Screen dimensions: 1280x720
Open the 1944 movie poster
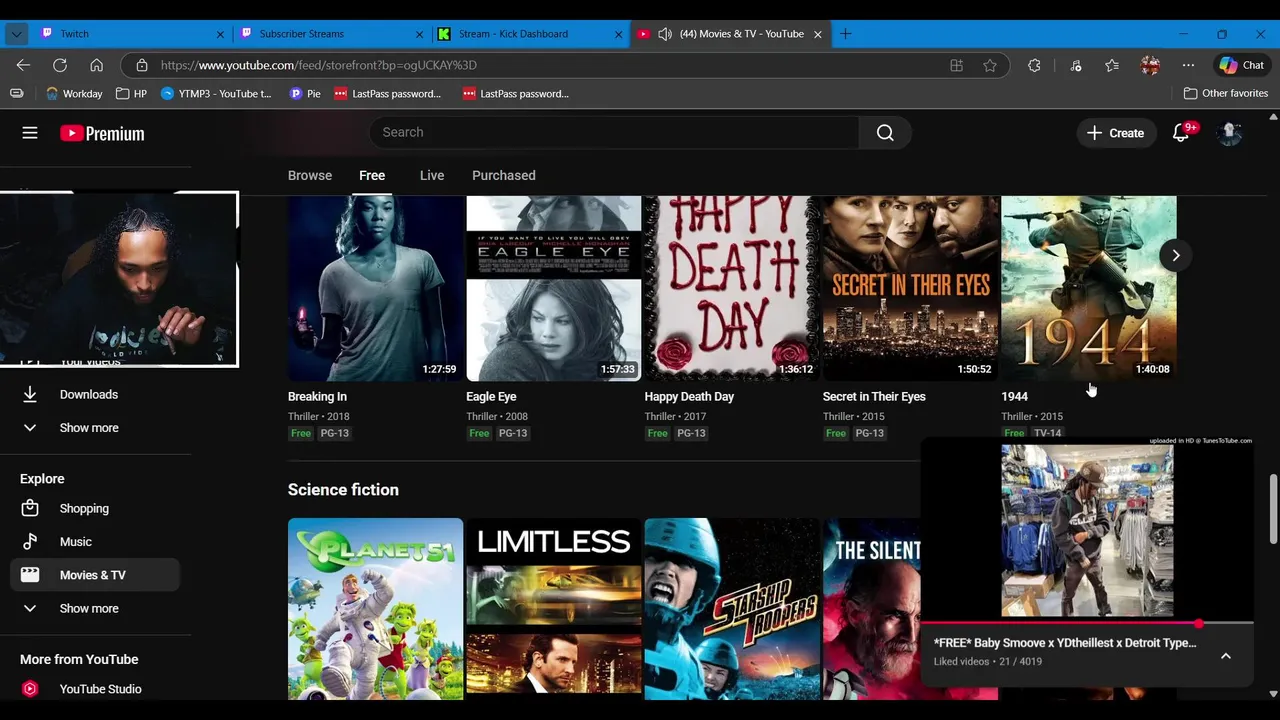pyautogui.click(x=1089, y=288)
